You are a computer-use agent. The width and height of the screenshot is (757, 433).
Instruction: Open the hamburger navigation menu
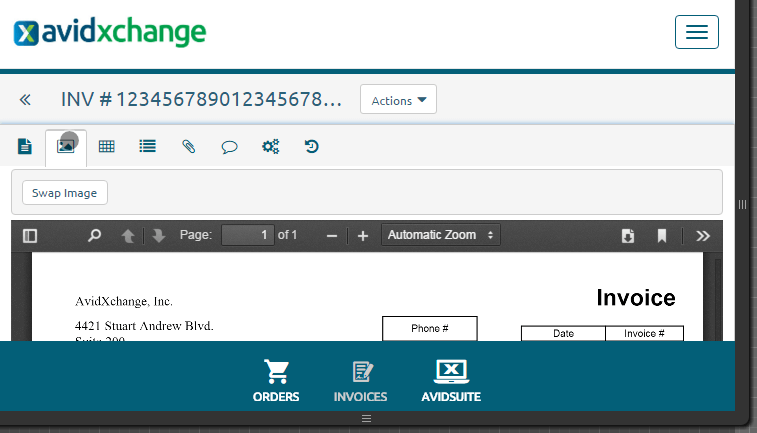click(697, 32)
